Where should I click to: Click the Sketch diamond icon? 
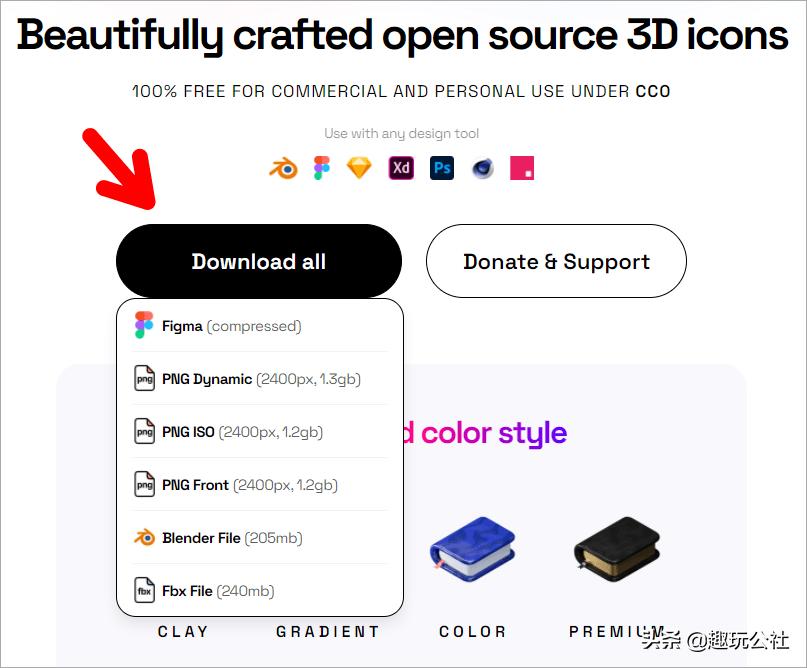pos(359,168)
